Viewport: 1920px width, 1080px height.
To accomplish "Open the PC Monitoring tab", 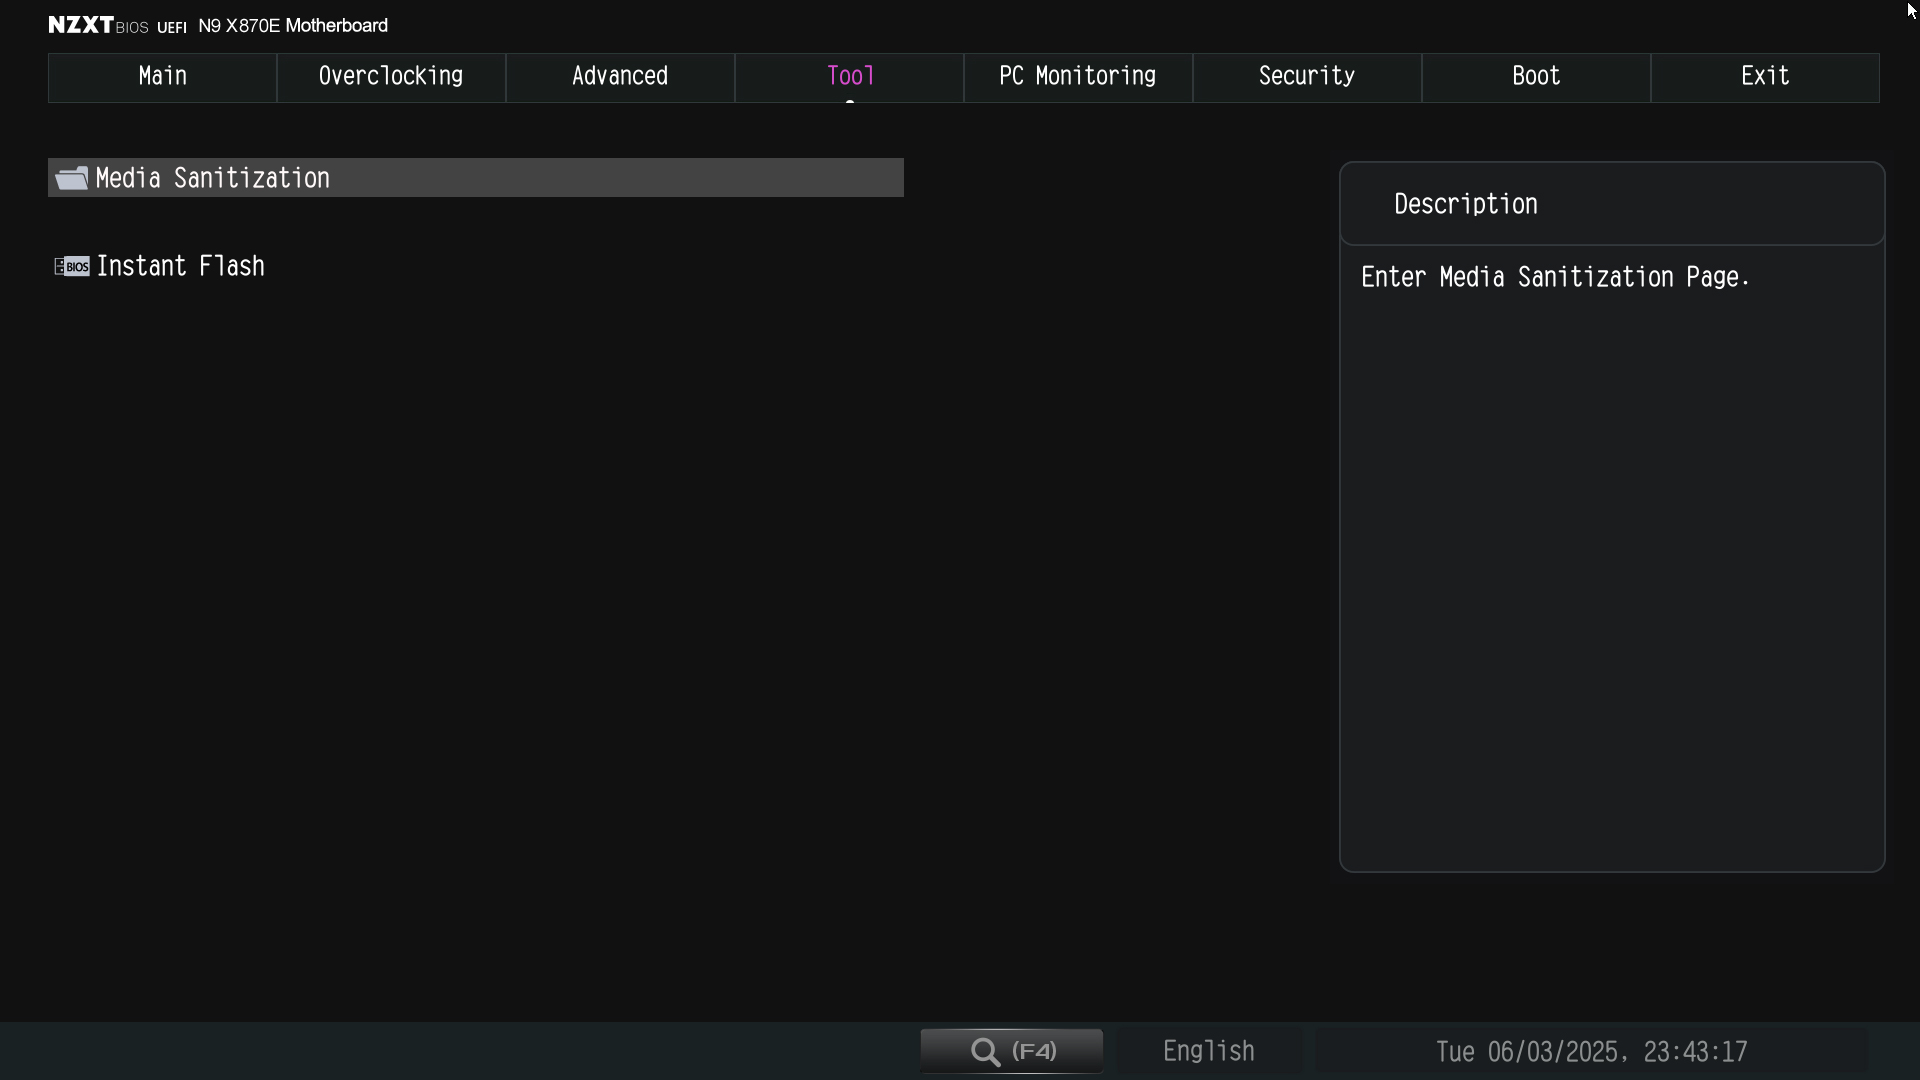I will coord(1078,77).
